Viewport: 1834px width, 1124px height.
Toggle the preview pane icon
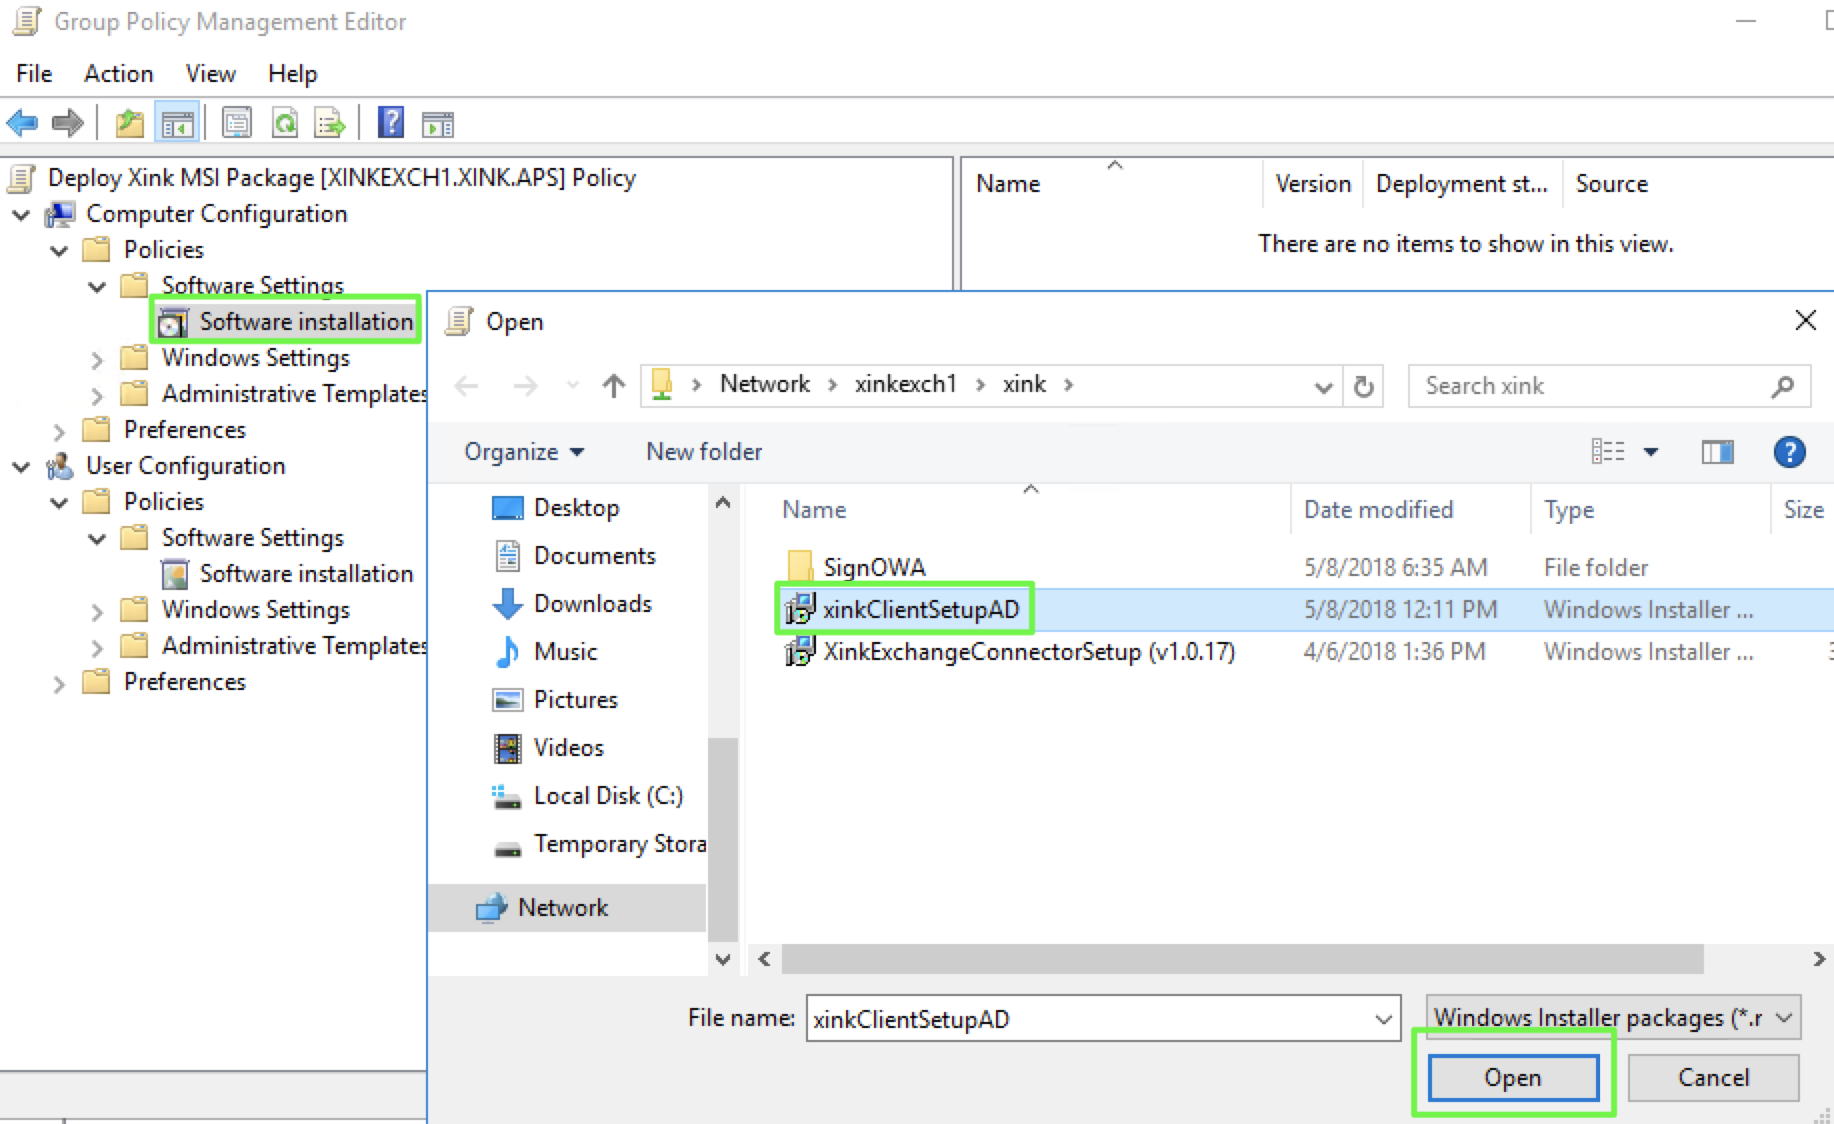pos(1717,452)
